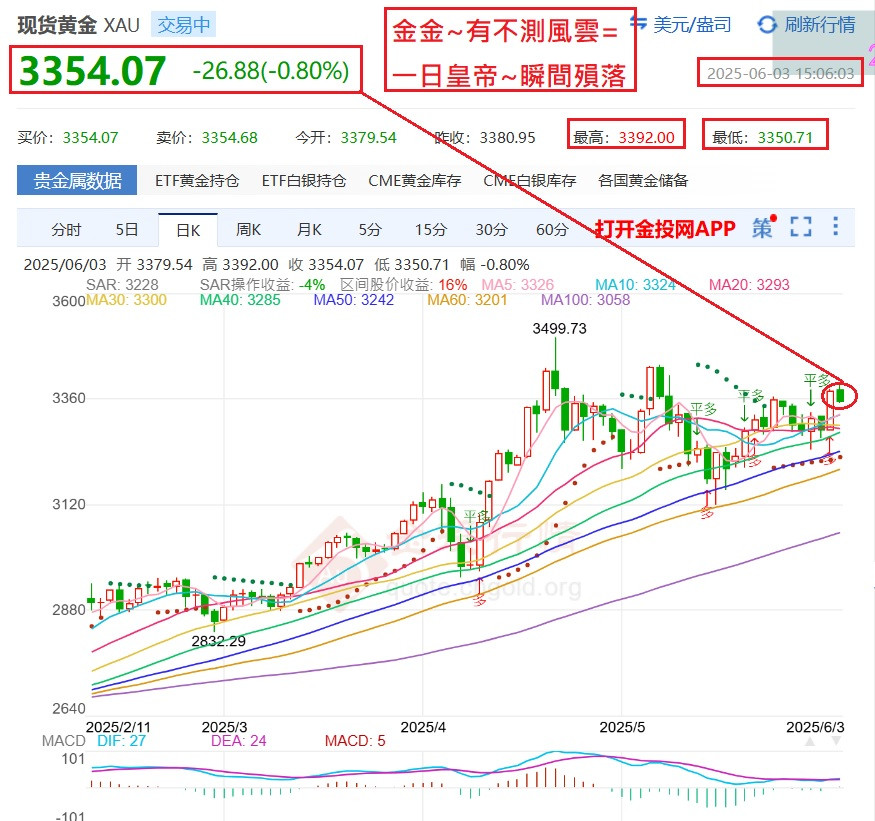Switch chart to 60分 interval

pyautogui.click(x=552, y=229)
